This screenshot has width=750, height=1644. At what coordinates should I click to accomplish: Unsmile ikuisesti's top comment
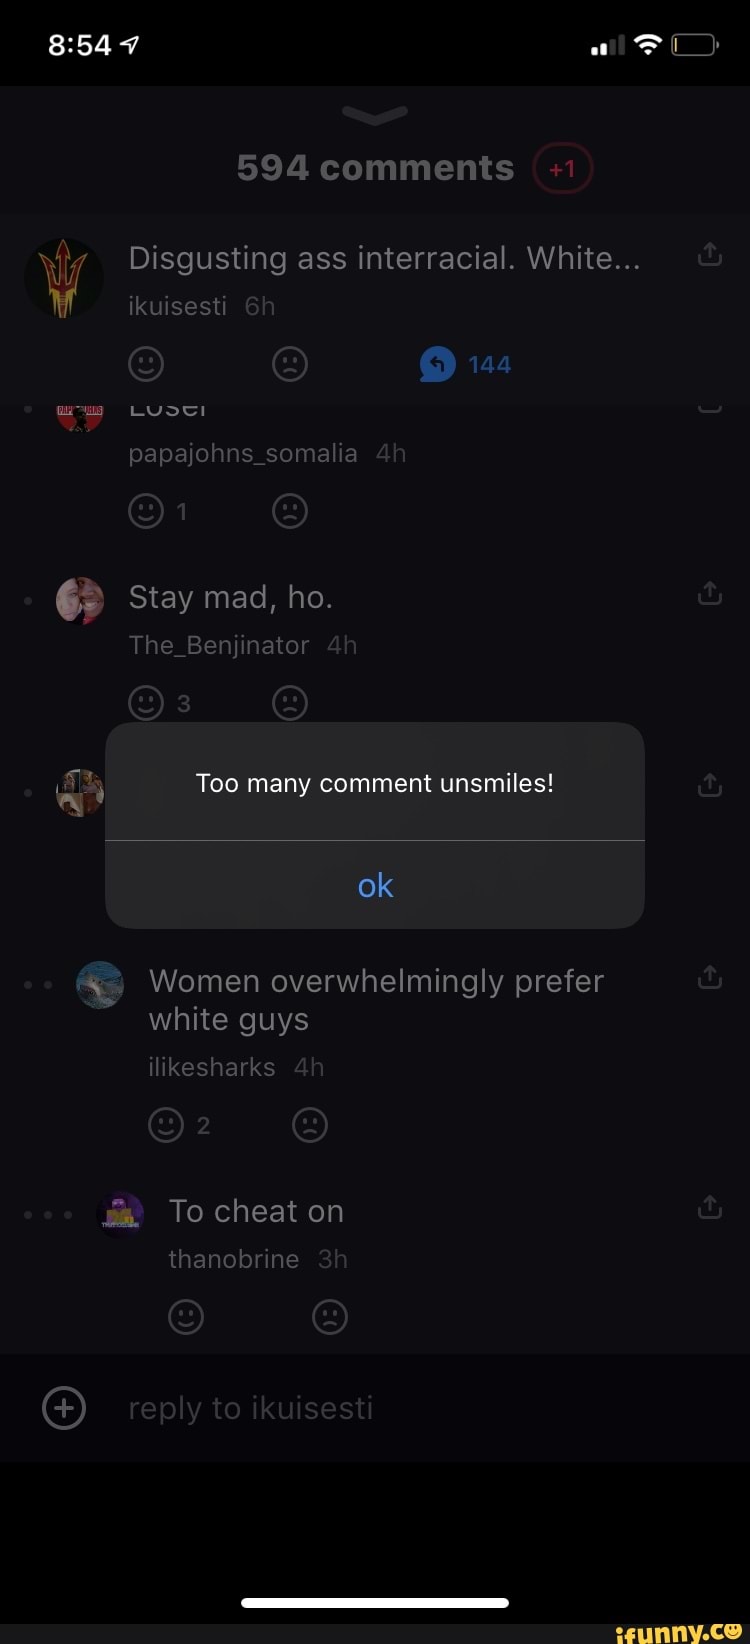(x=290, y=364)
